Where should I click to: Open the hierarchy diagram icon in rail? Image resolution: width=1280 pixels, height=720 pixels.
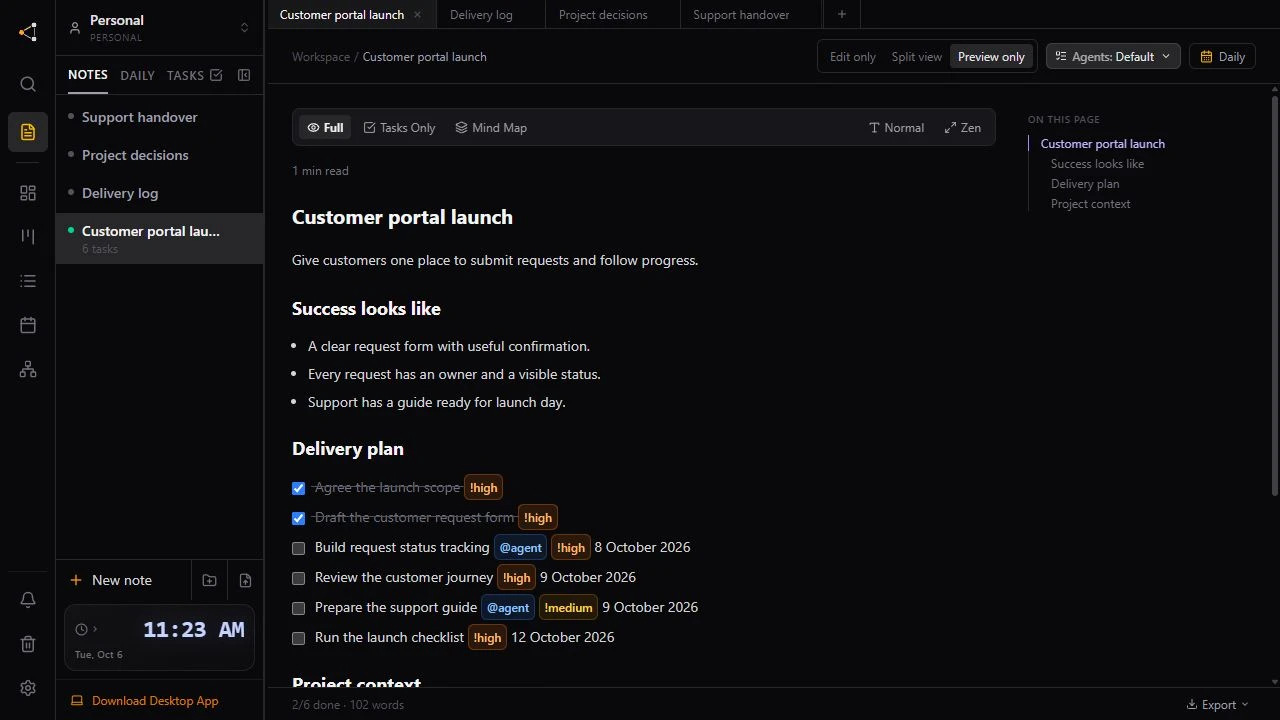(28, 369)
